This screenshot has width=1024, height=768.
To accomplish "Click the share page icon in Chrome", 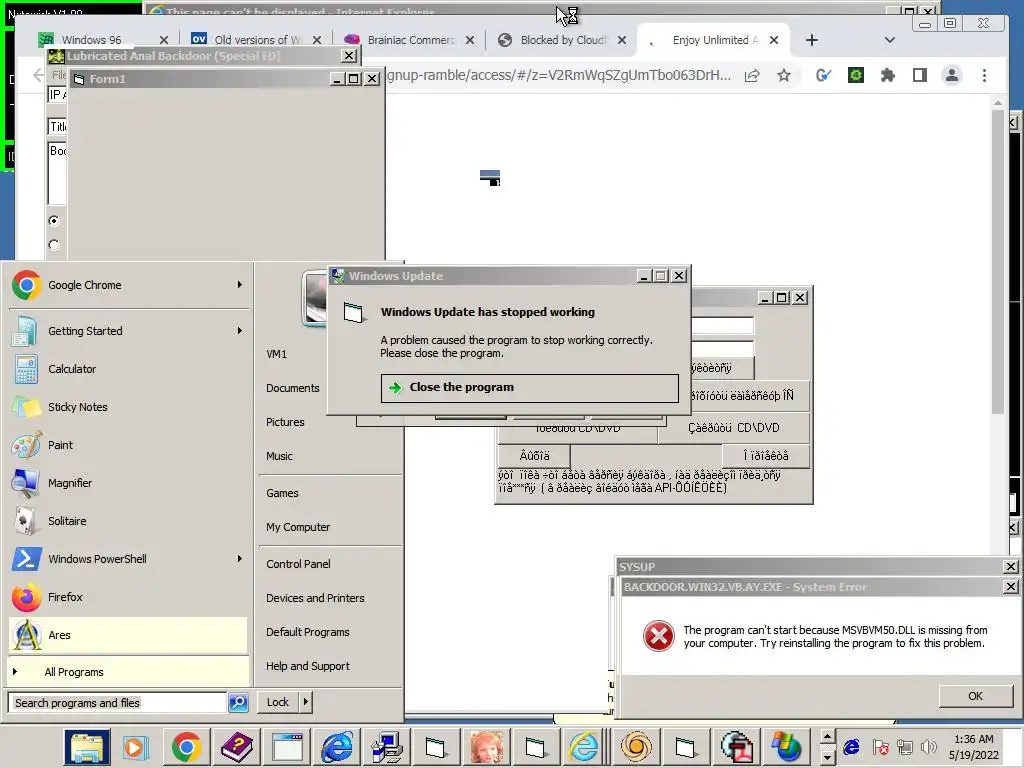I will point(752,76).
